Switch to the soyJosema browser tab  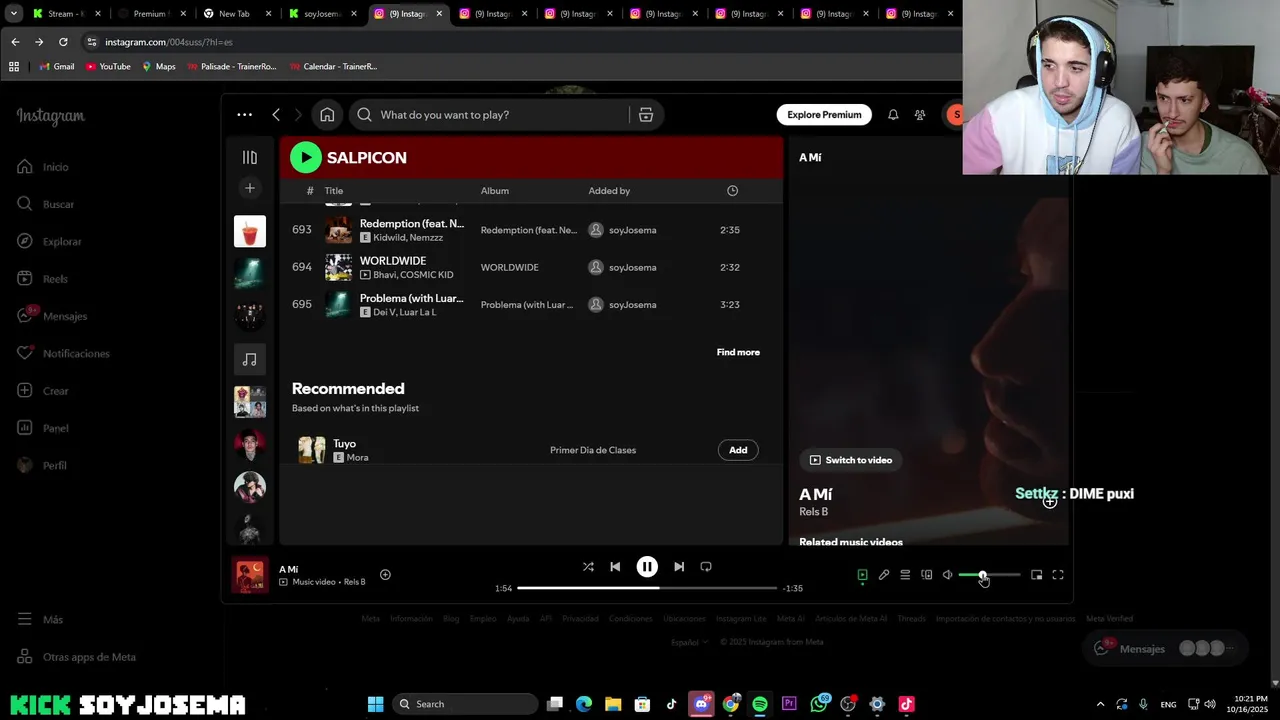322,14
